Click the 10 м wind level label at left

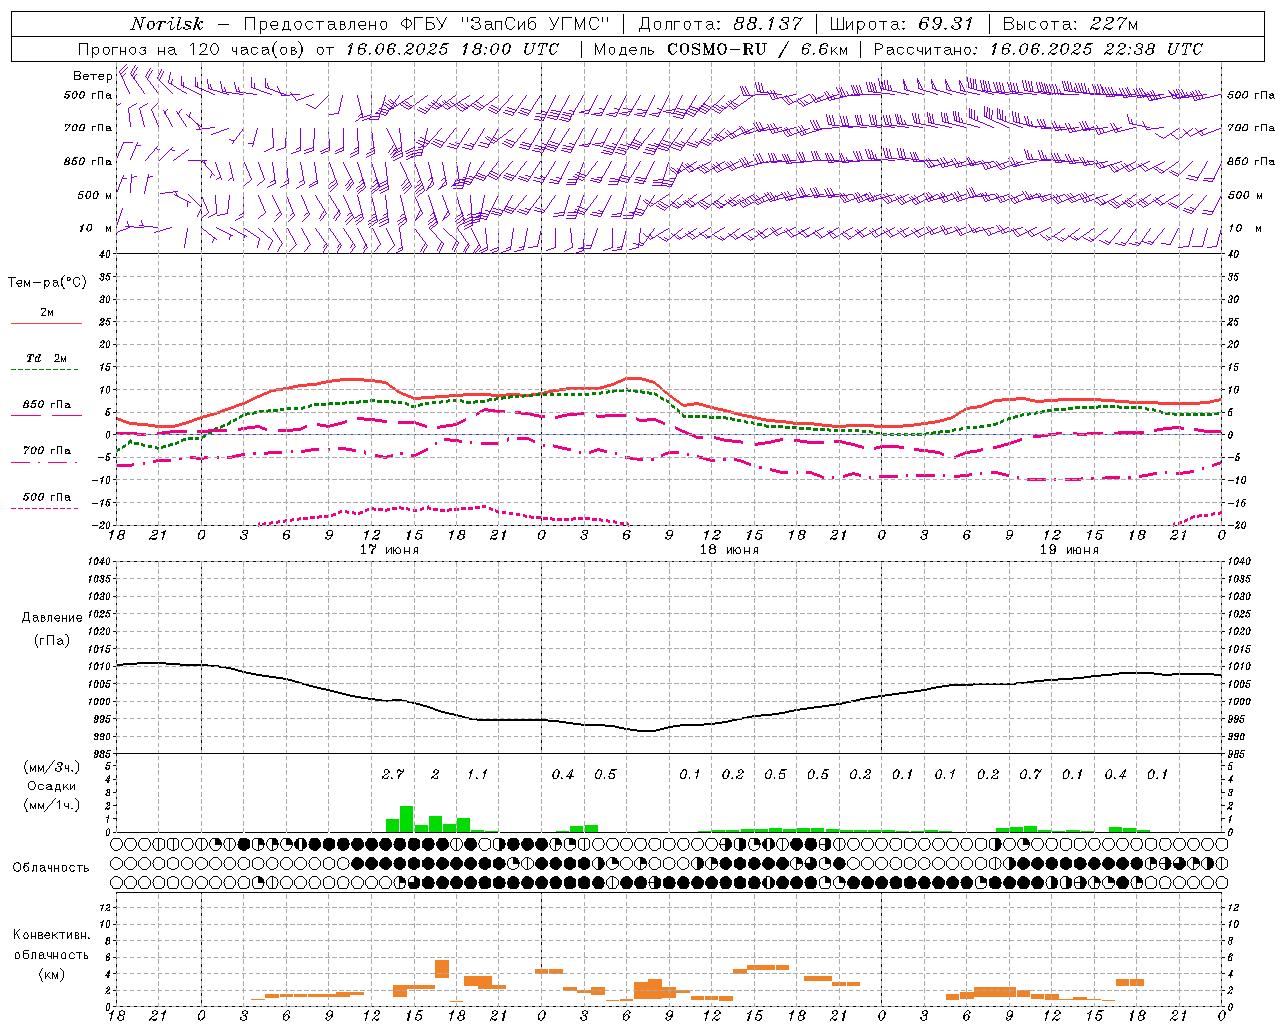point(95,228)
